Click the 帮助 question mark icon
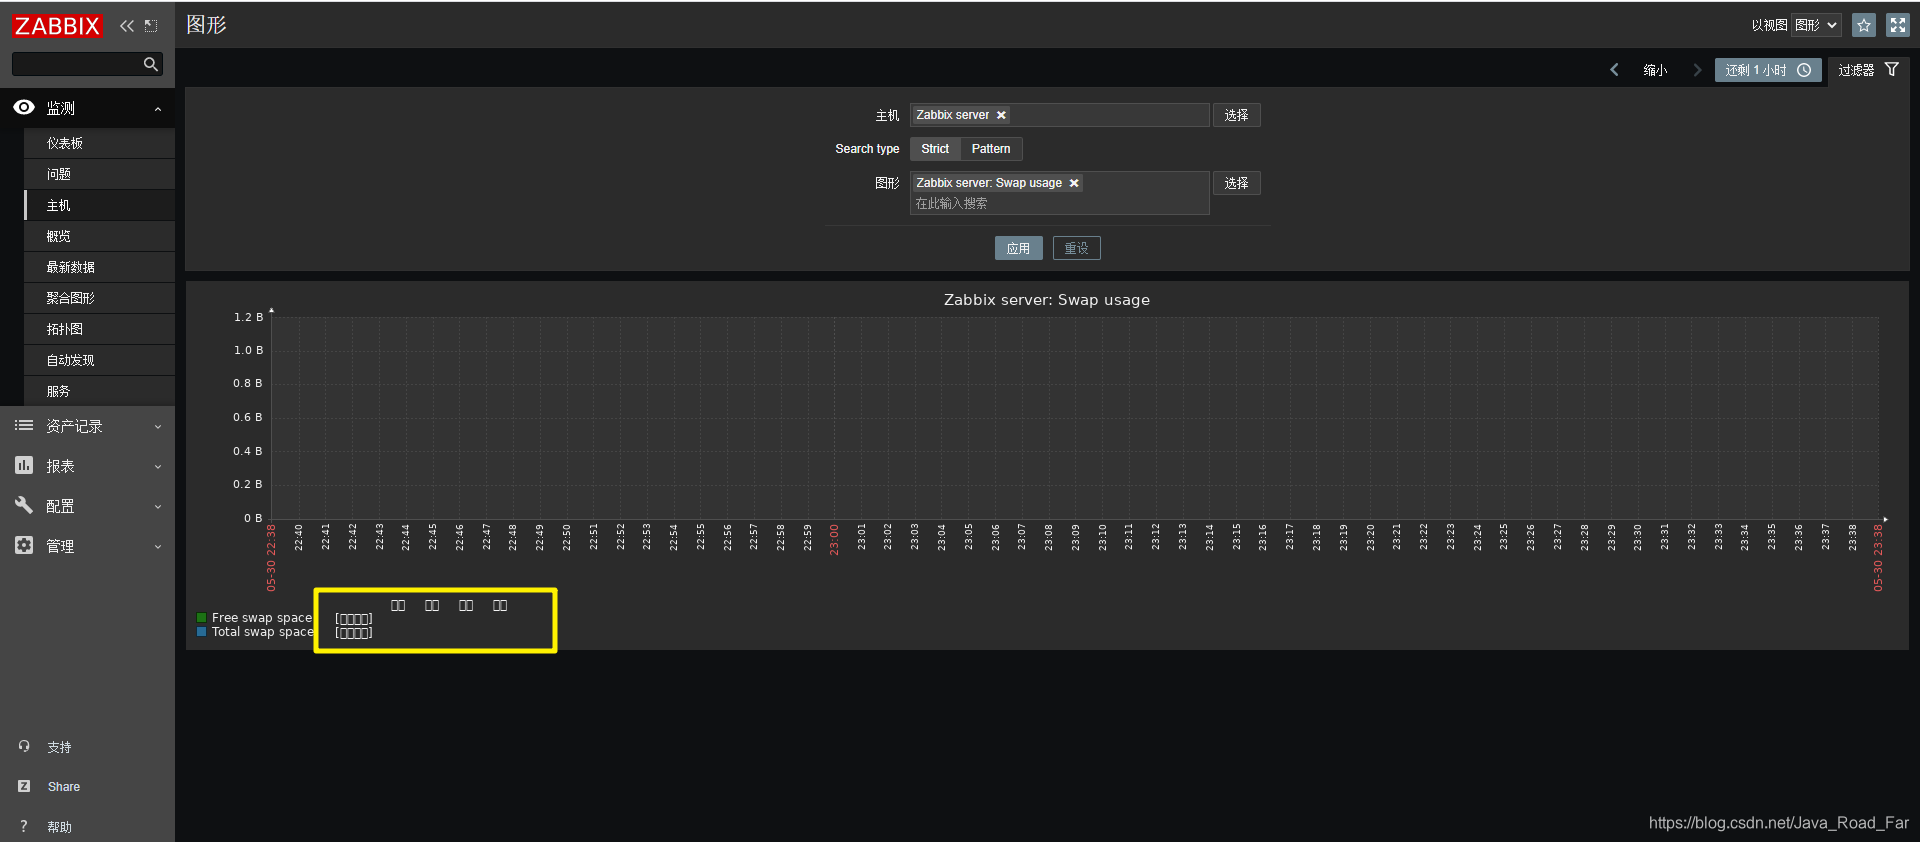1920x842 pixels. tap(24, 826)
